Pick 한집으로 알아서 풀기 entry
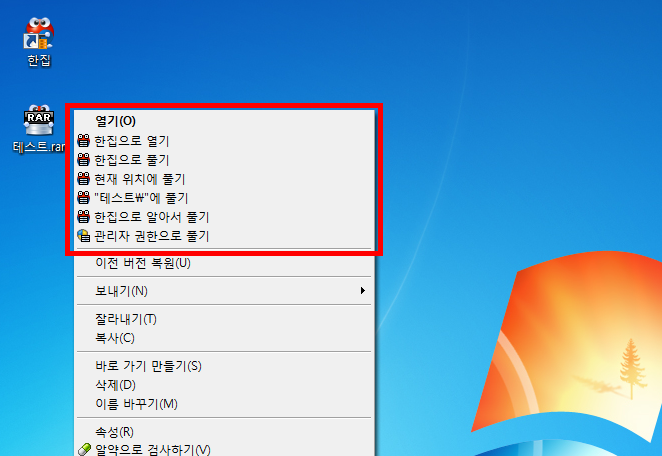 [224, 217]
